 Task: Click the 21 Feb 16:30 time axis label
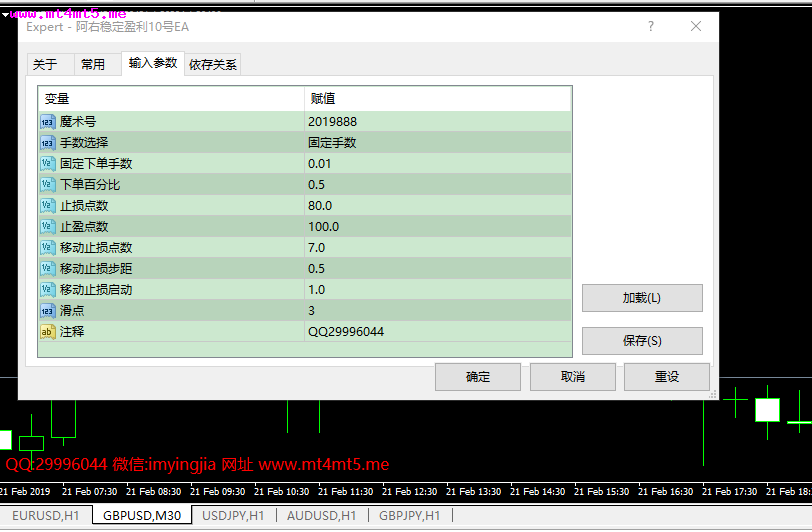665,492
